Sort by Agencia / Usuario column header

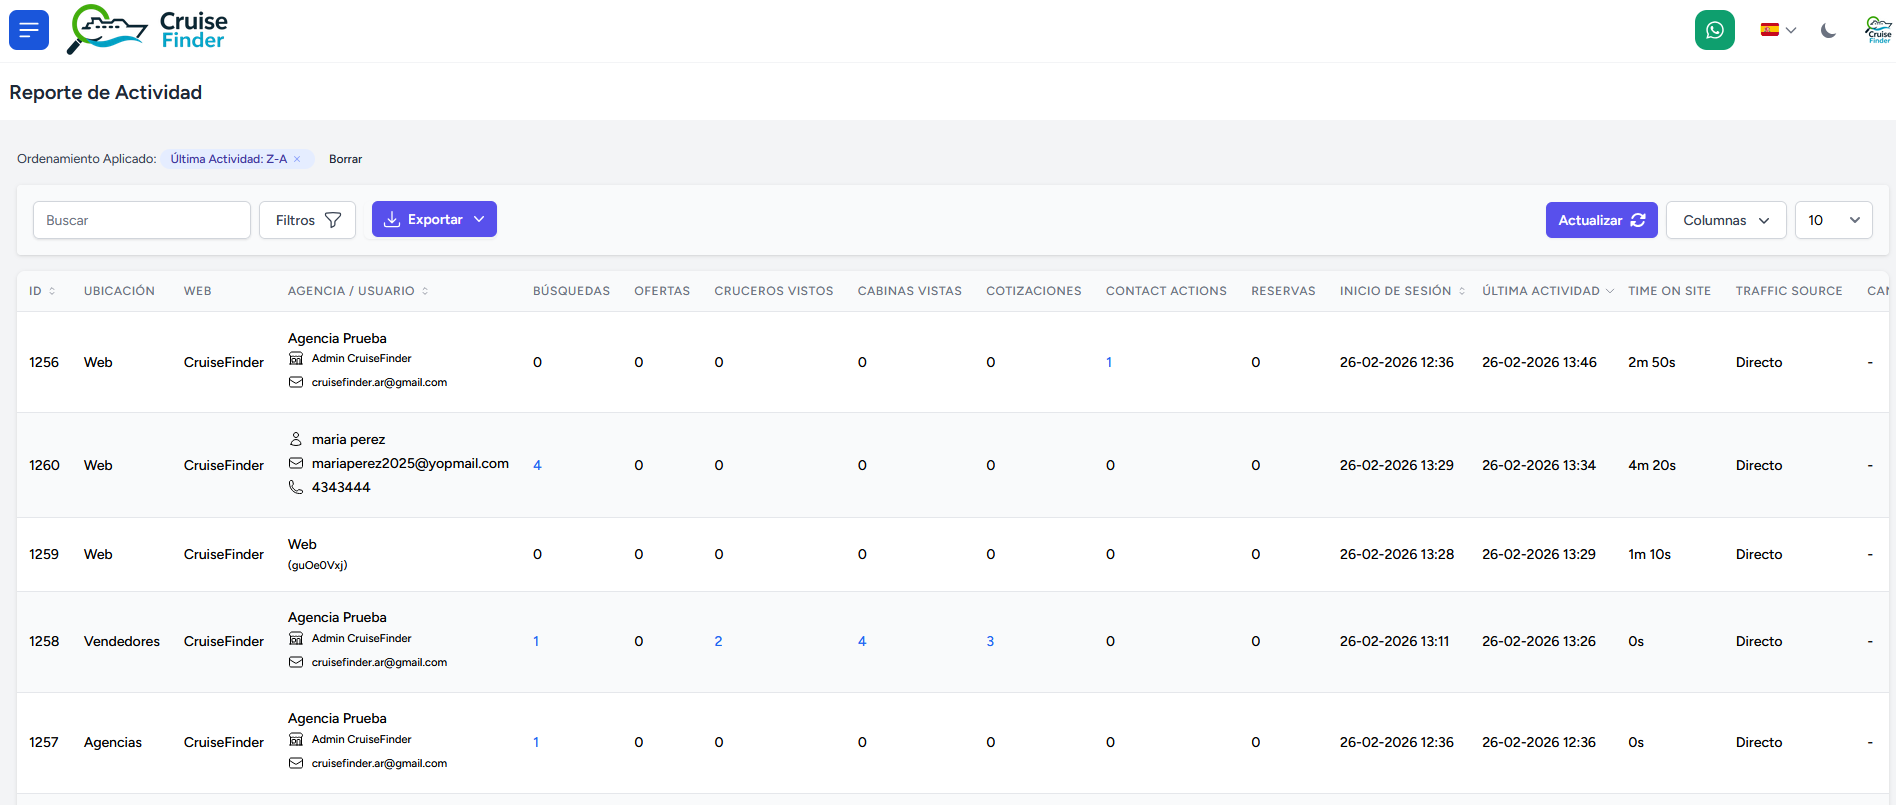357,291
